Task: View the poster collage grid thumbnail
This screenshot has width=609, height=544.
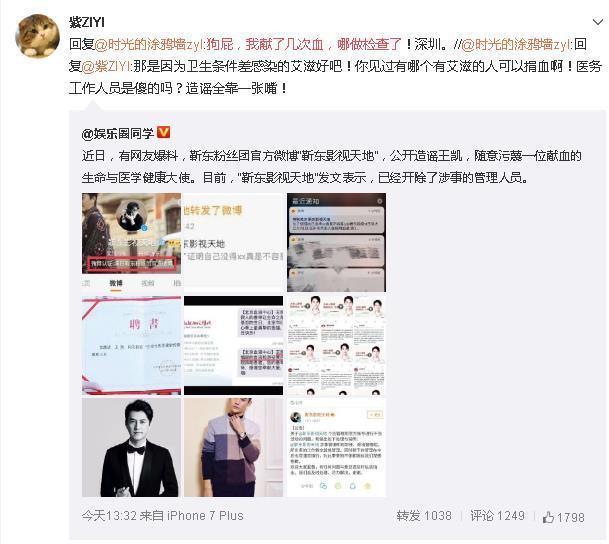Action: pyautogui.click(x=336, y=345)
